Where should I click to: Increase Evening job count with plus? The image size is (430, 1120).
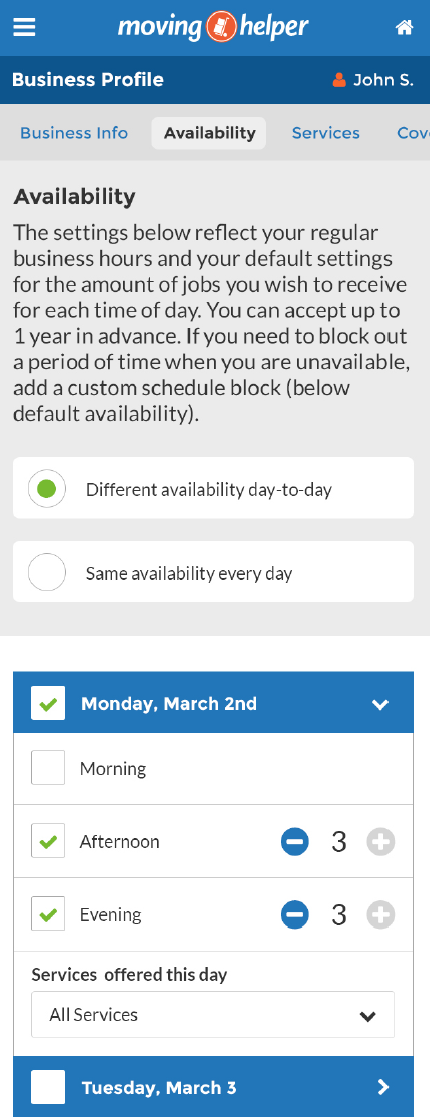pyautogui.click(x=381, y=915)
